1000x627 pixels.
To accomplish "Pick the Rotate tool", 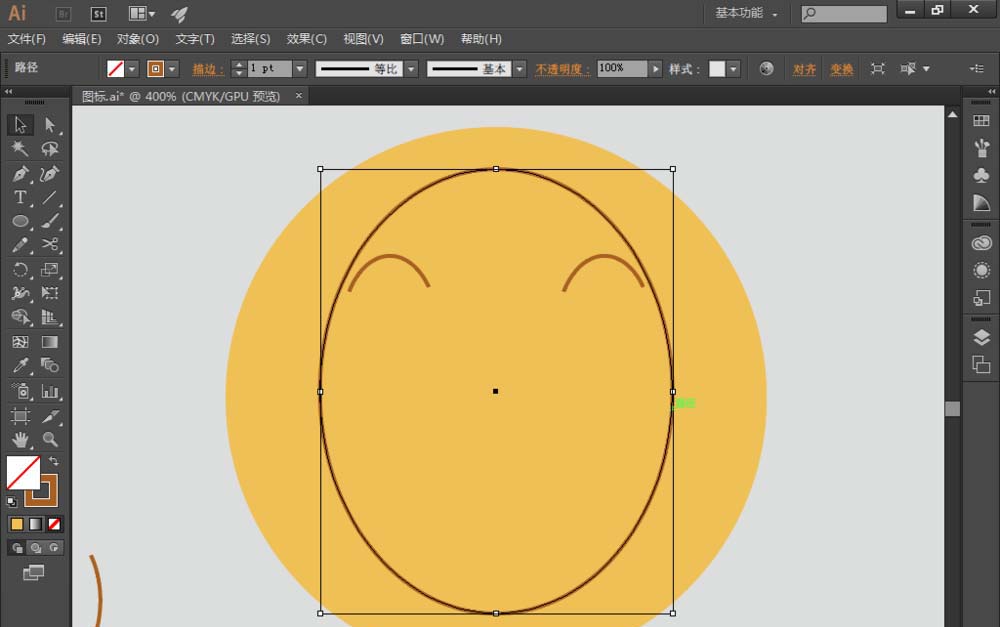I will click(20, 269).
